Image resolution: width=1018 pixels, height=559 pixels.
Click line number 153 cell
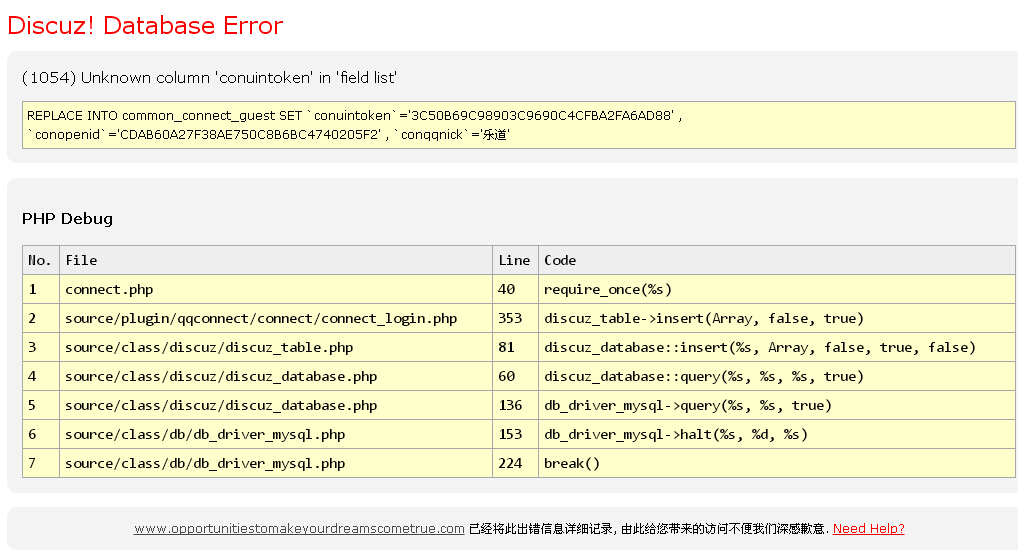[x=515, y=434]
